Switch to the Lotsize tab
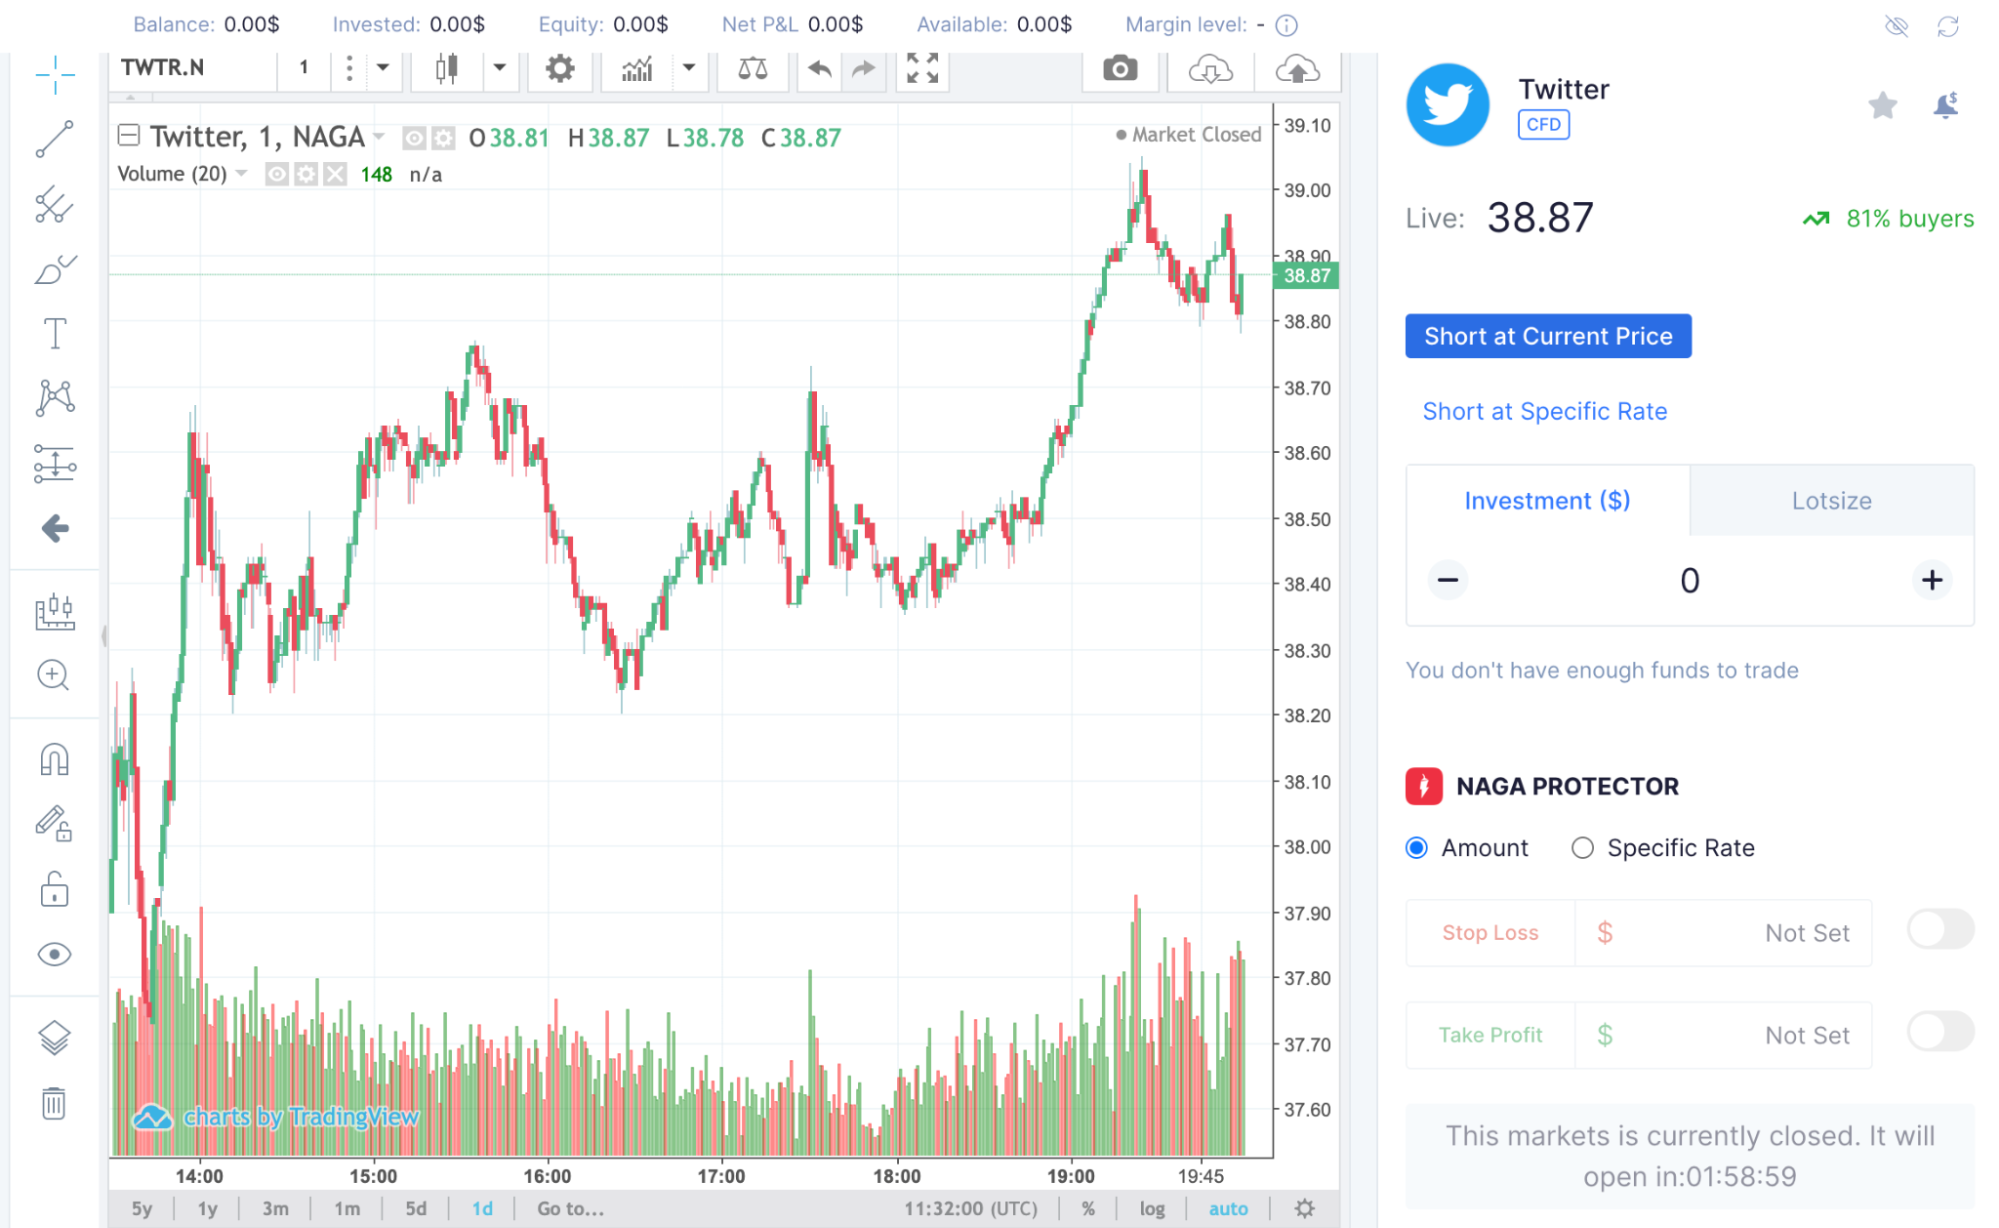The width and height of the screenshot is (1999, 1228). (1831, 500)
